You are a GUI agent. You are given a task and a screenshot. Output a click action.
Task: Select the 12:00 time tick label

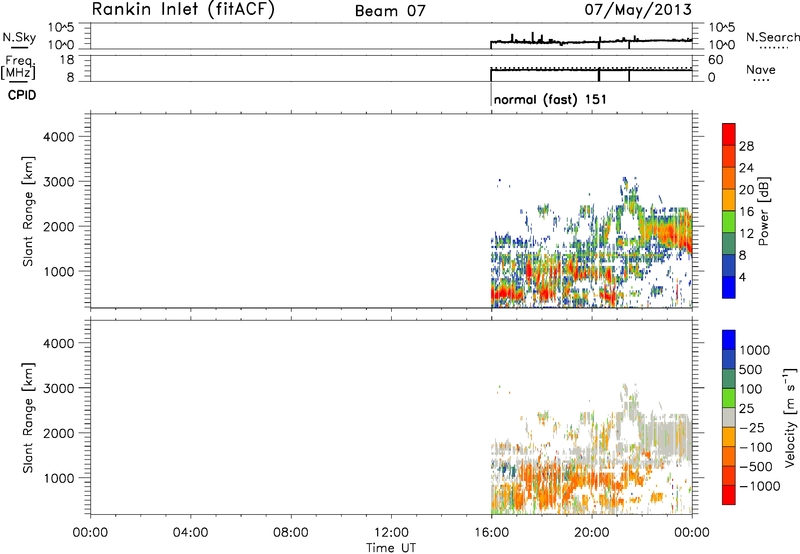click(391, 533)
